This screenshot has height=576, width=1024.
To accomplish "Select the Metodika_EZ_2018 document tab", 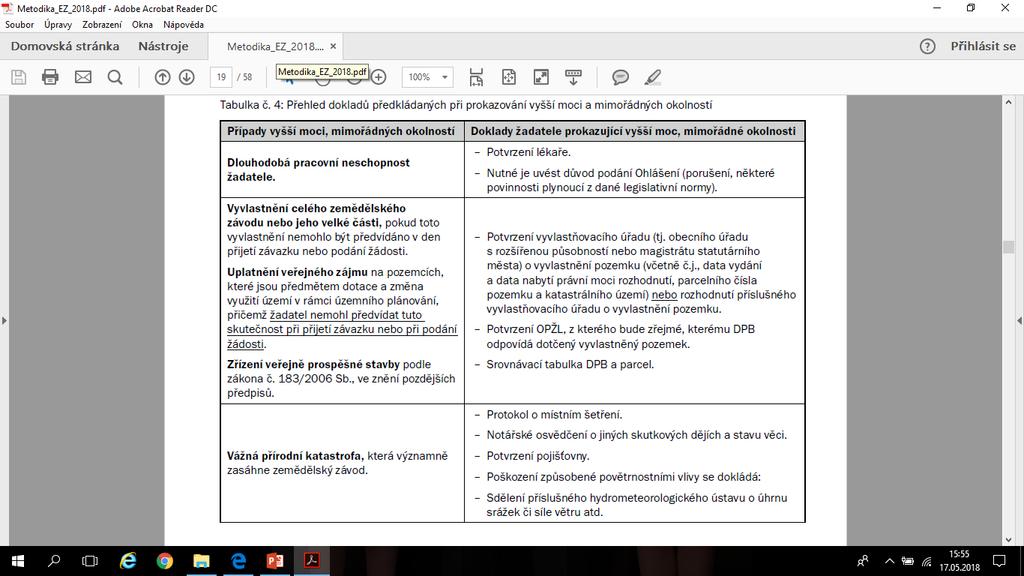I will 275,46.
